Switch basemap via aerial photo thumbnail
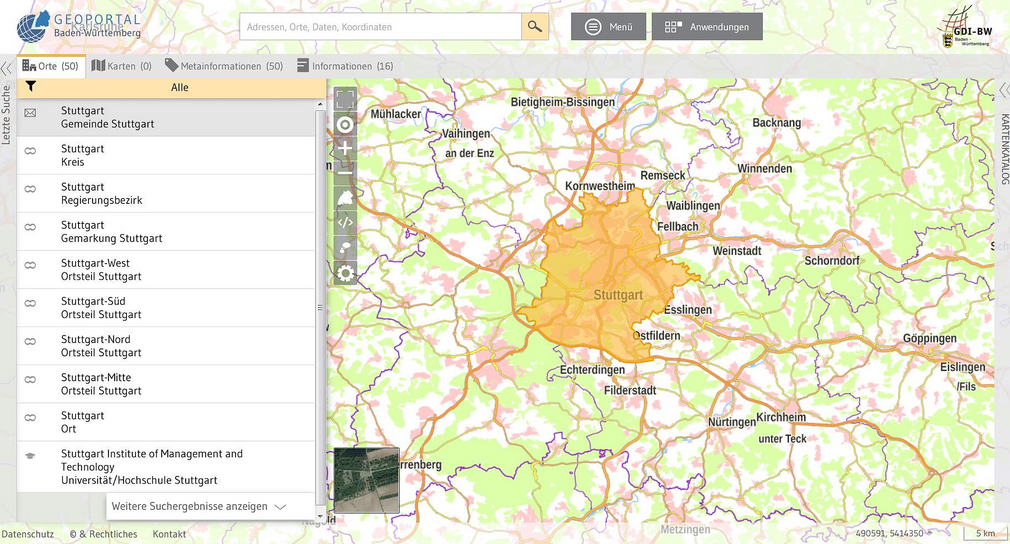This screenshot has width=1010, height=544. pos(366,480)
